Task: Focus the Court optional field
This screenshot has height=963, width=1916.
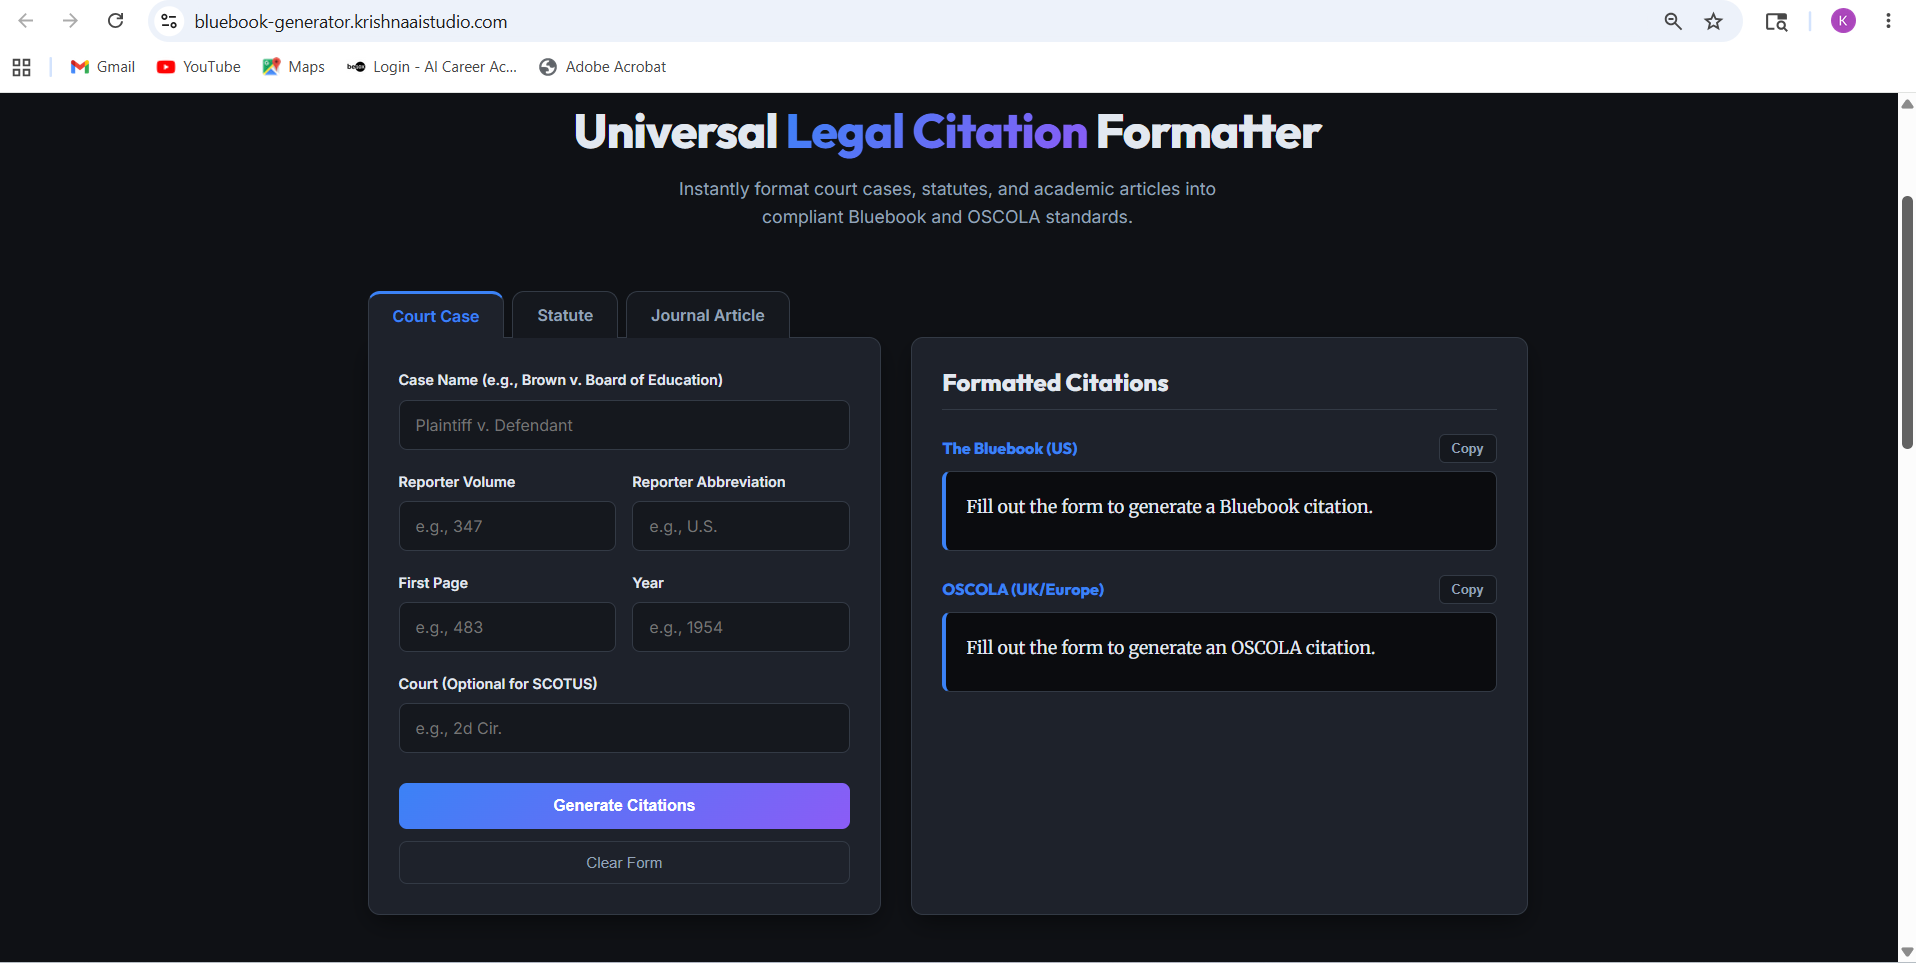Action: coord(624,728)
